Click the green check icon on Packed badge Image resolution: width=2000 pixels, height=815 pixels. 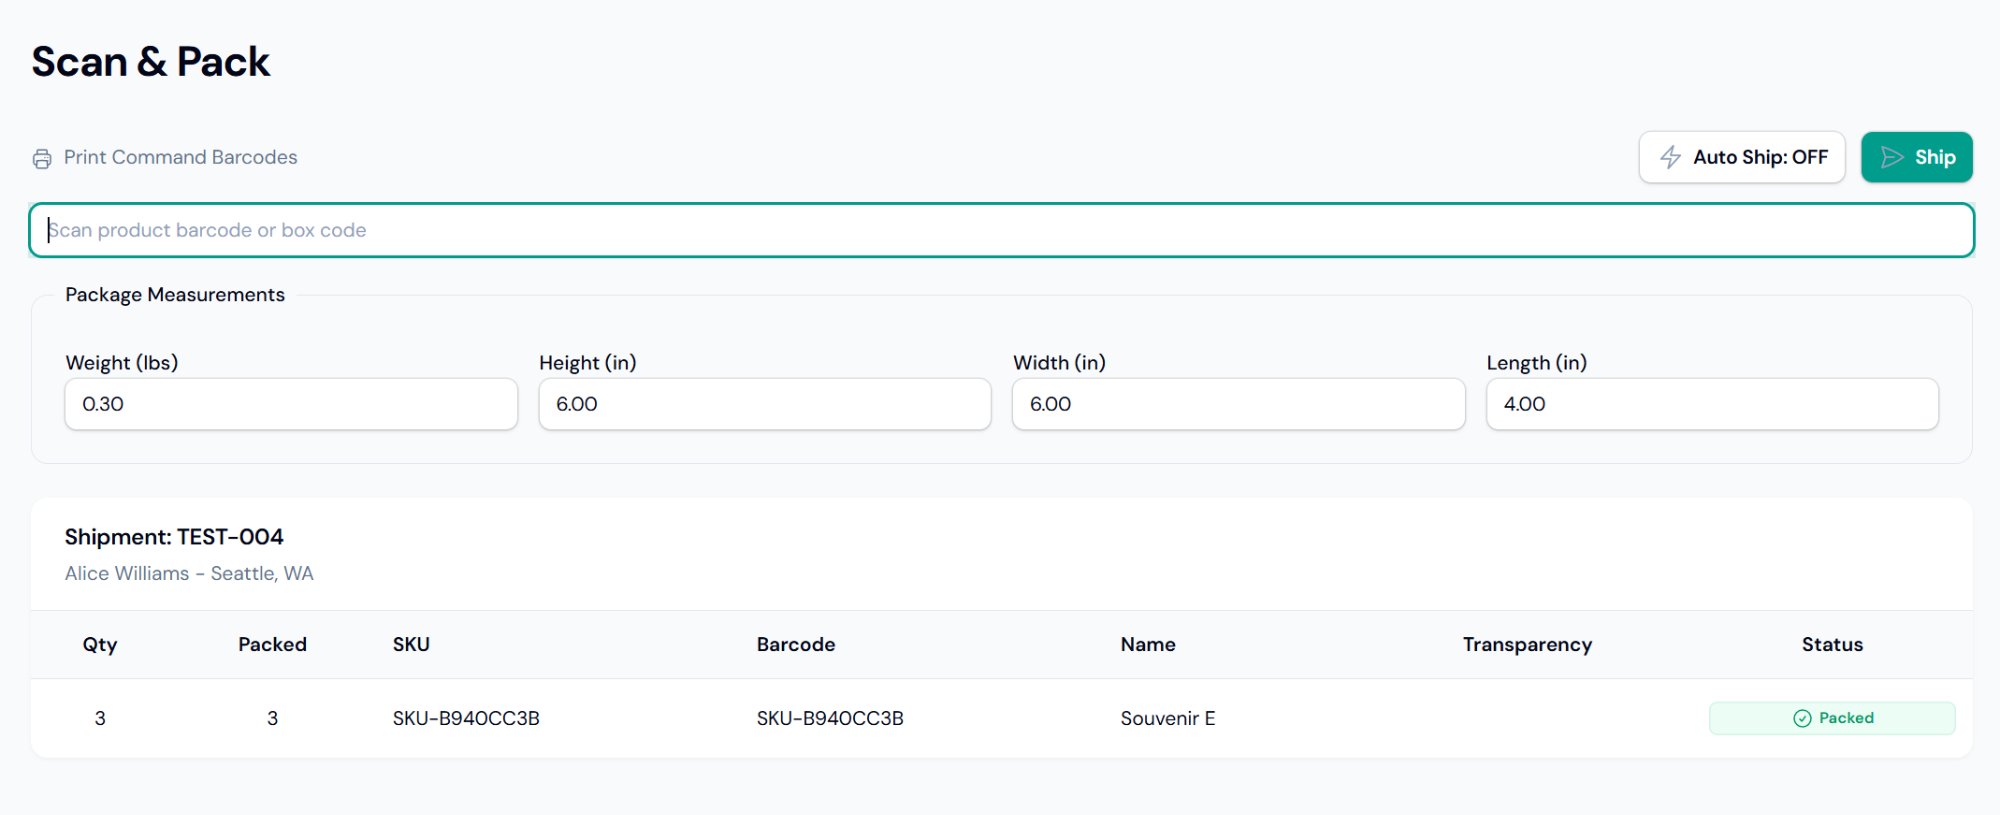click(x=1803, y=718)
